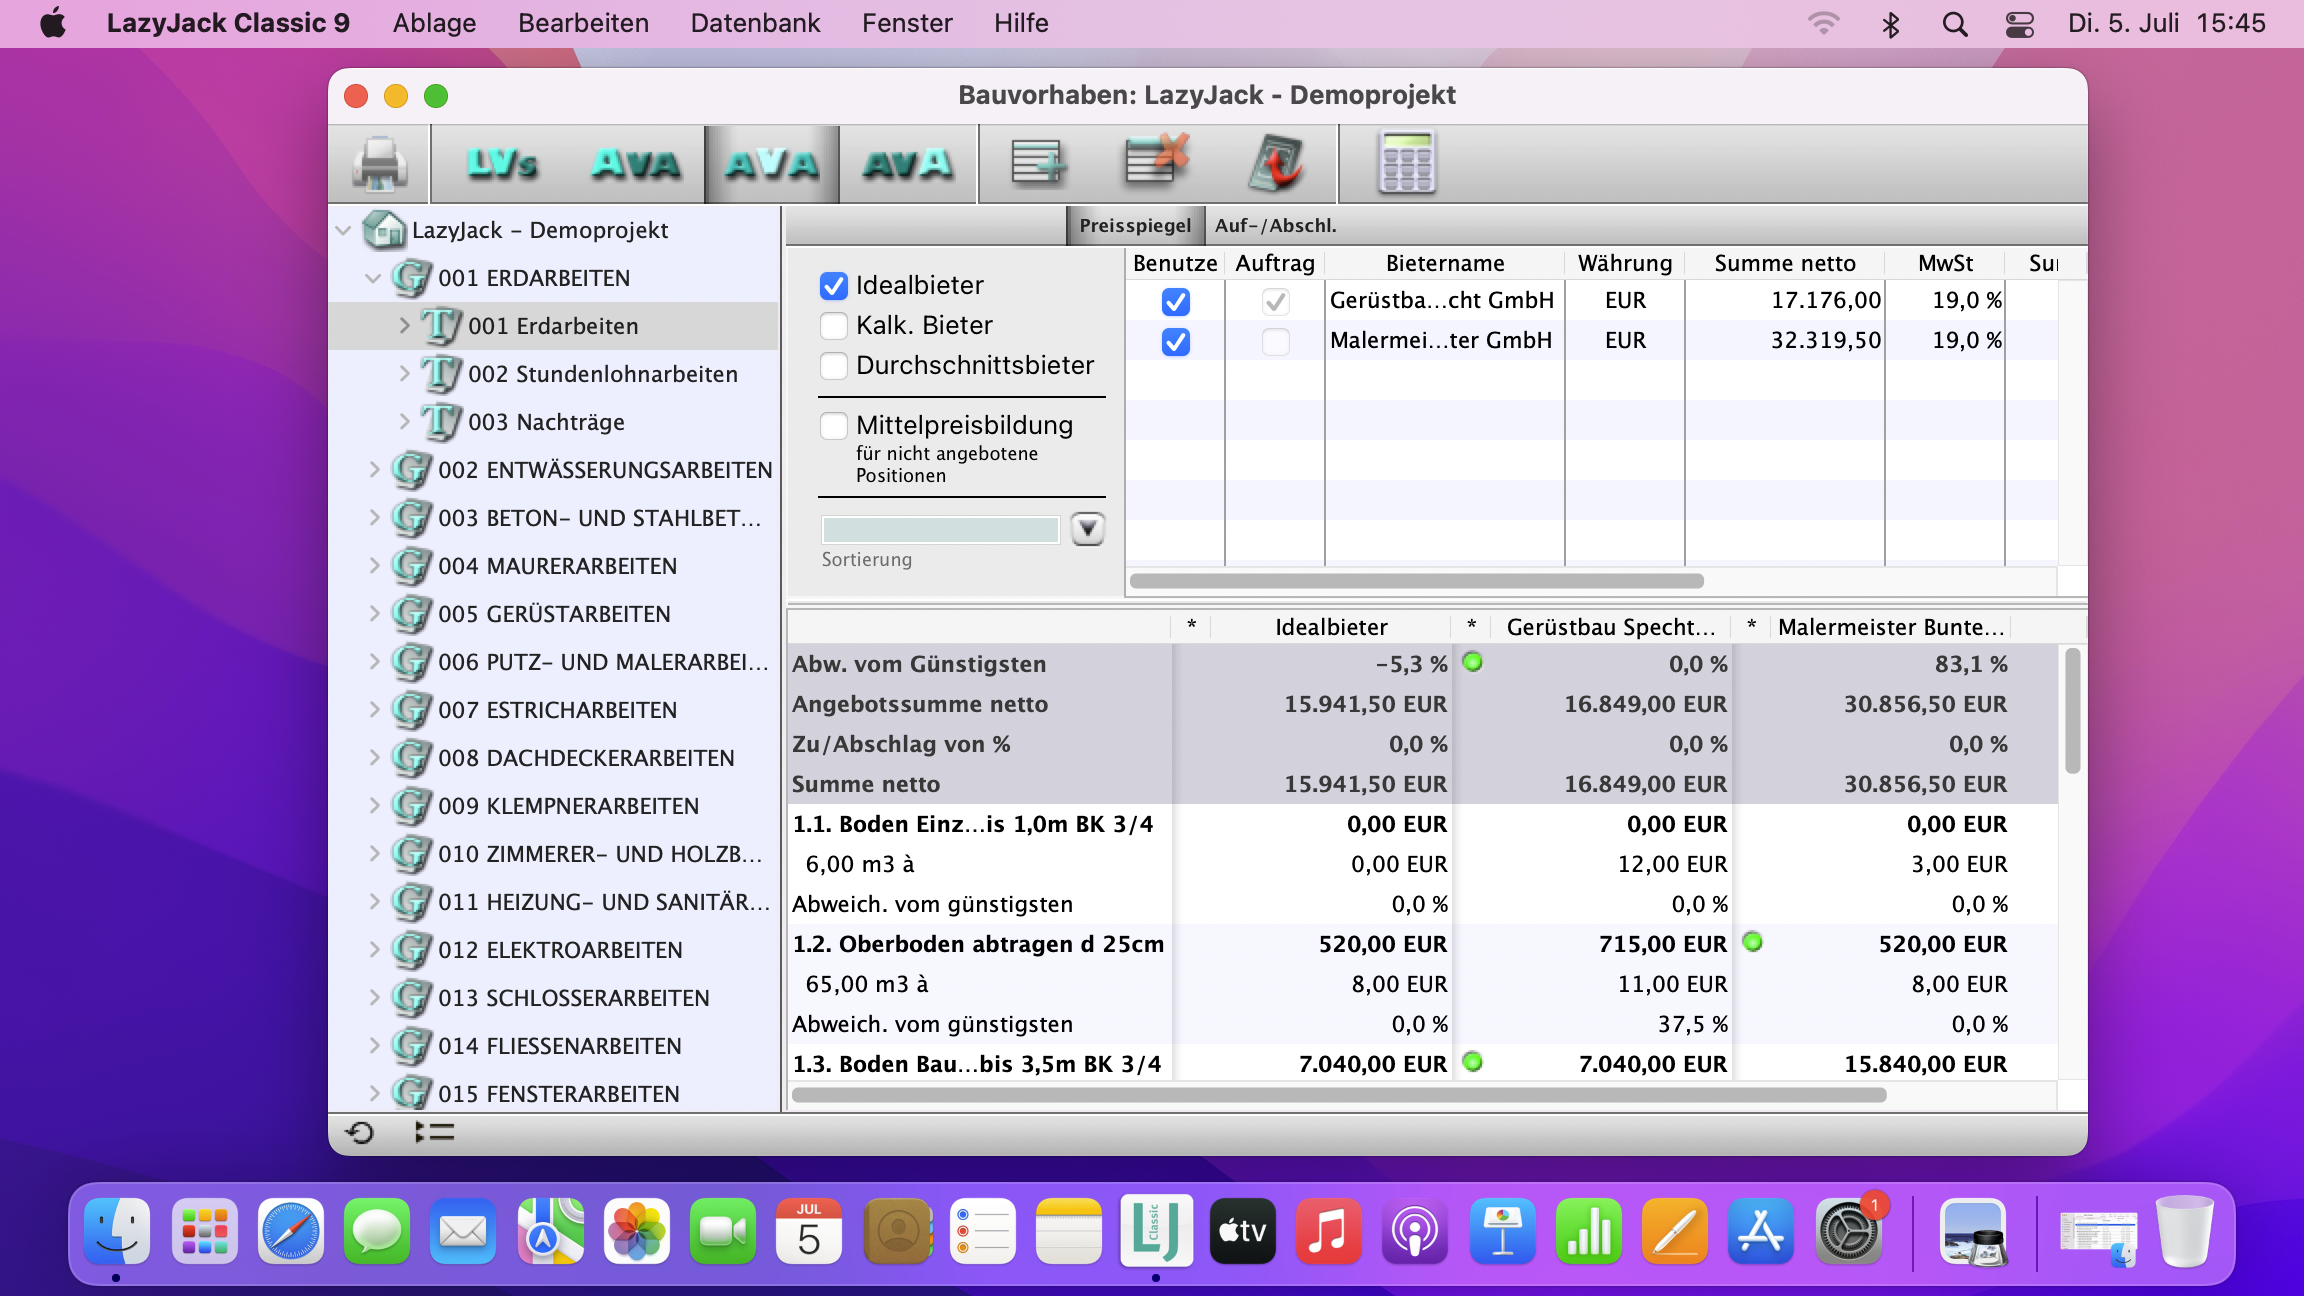Switch to the Auf-/Abschl. tab
The image size is (2304, 1296).
(1276, 226)
